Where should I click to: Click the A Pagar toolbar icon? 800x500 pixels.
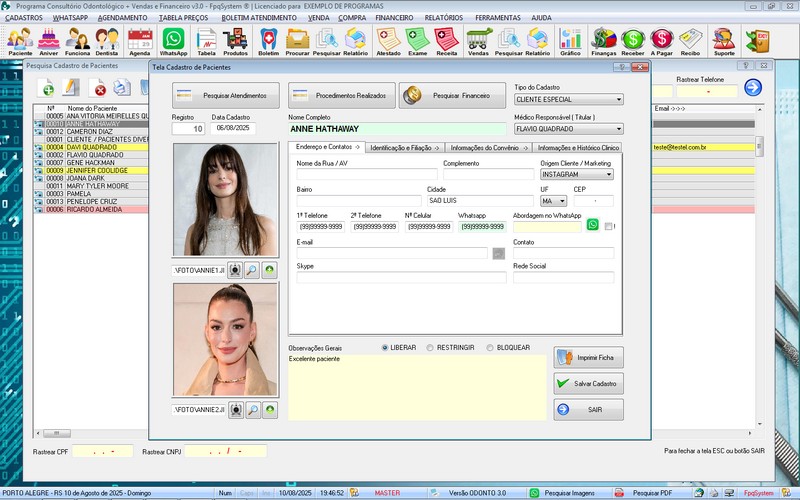coord(661,40)
